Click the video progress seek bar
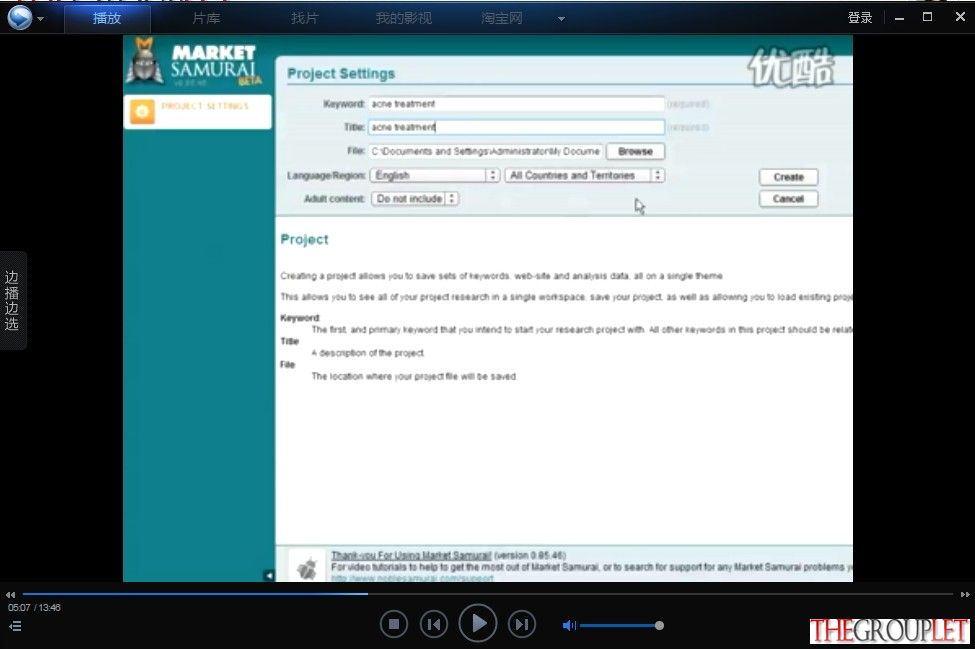 tap(488, 594)
